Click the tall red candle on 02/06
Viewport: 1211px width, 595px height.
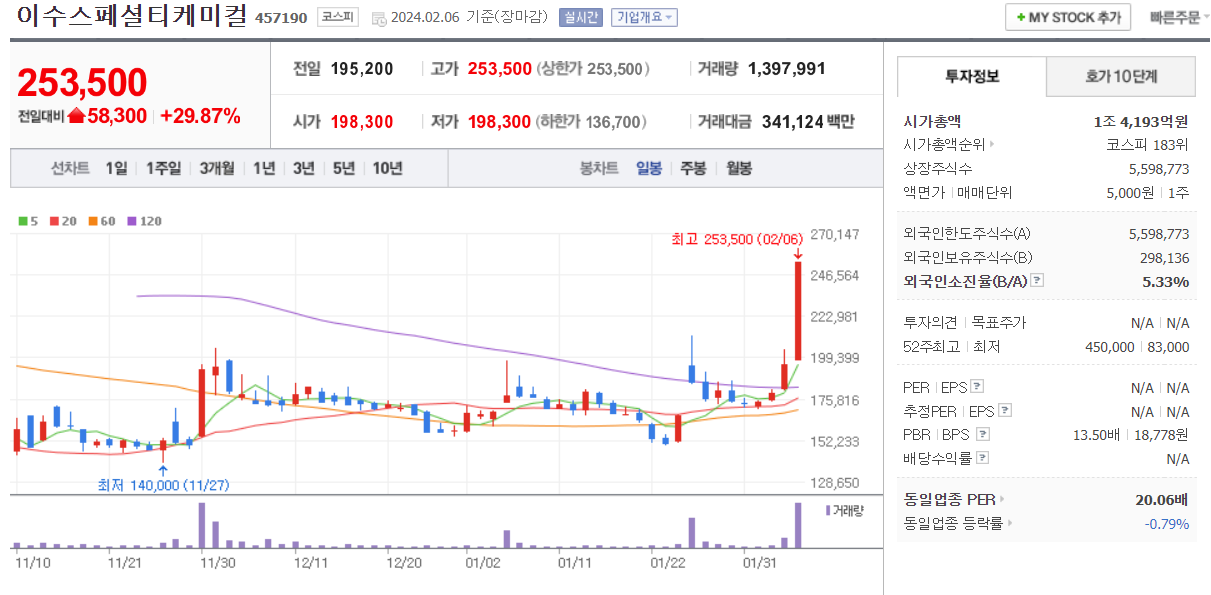pyautogui.click(x=798, y=310)
